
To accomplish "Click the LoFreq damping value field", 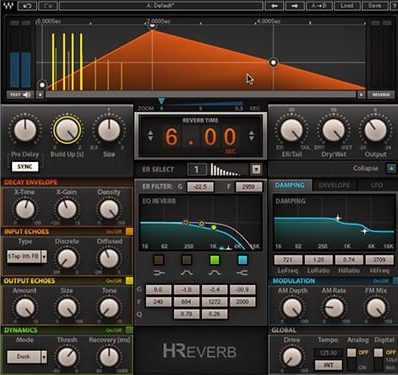I will [288, 260].
